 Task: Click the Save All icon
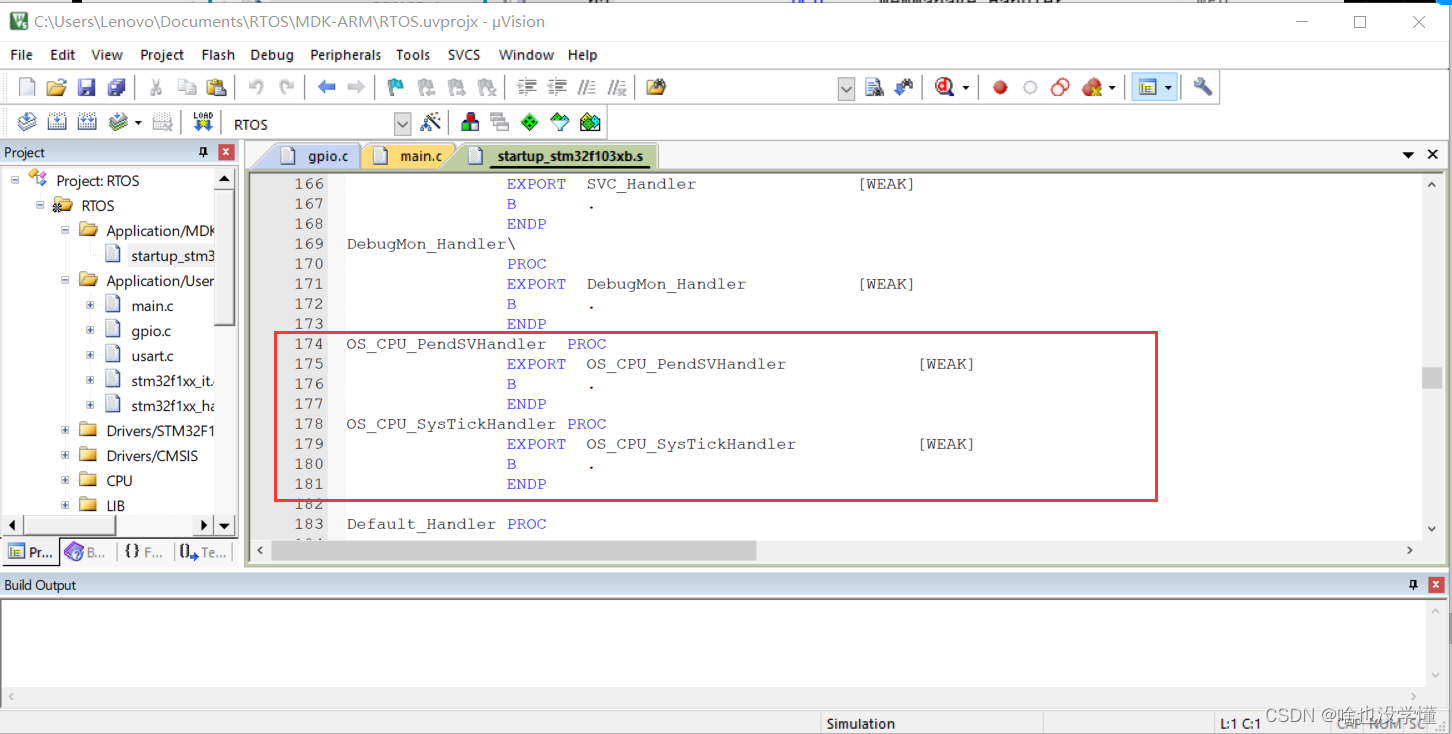click(x=117, y=88)
